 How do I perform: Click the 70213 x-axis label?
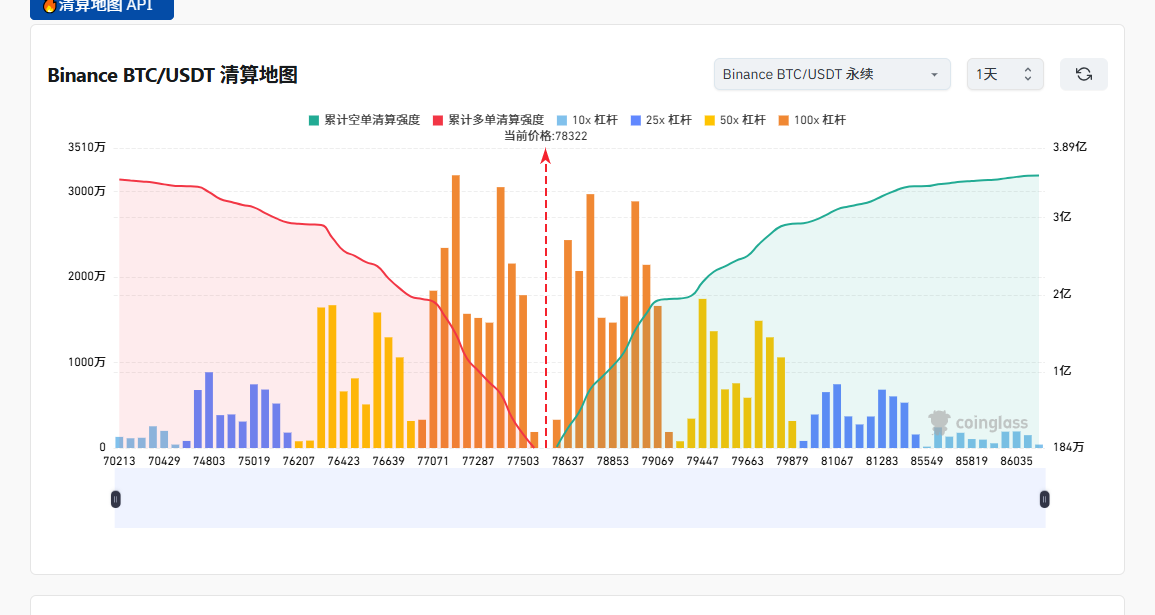point(119,461)
